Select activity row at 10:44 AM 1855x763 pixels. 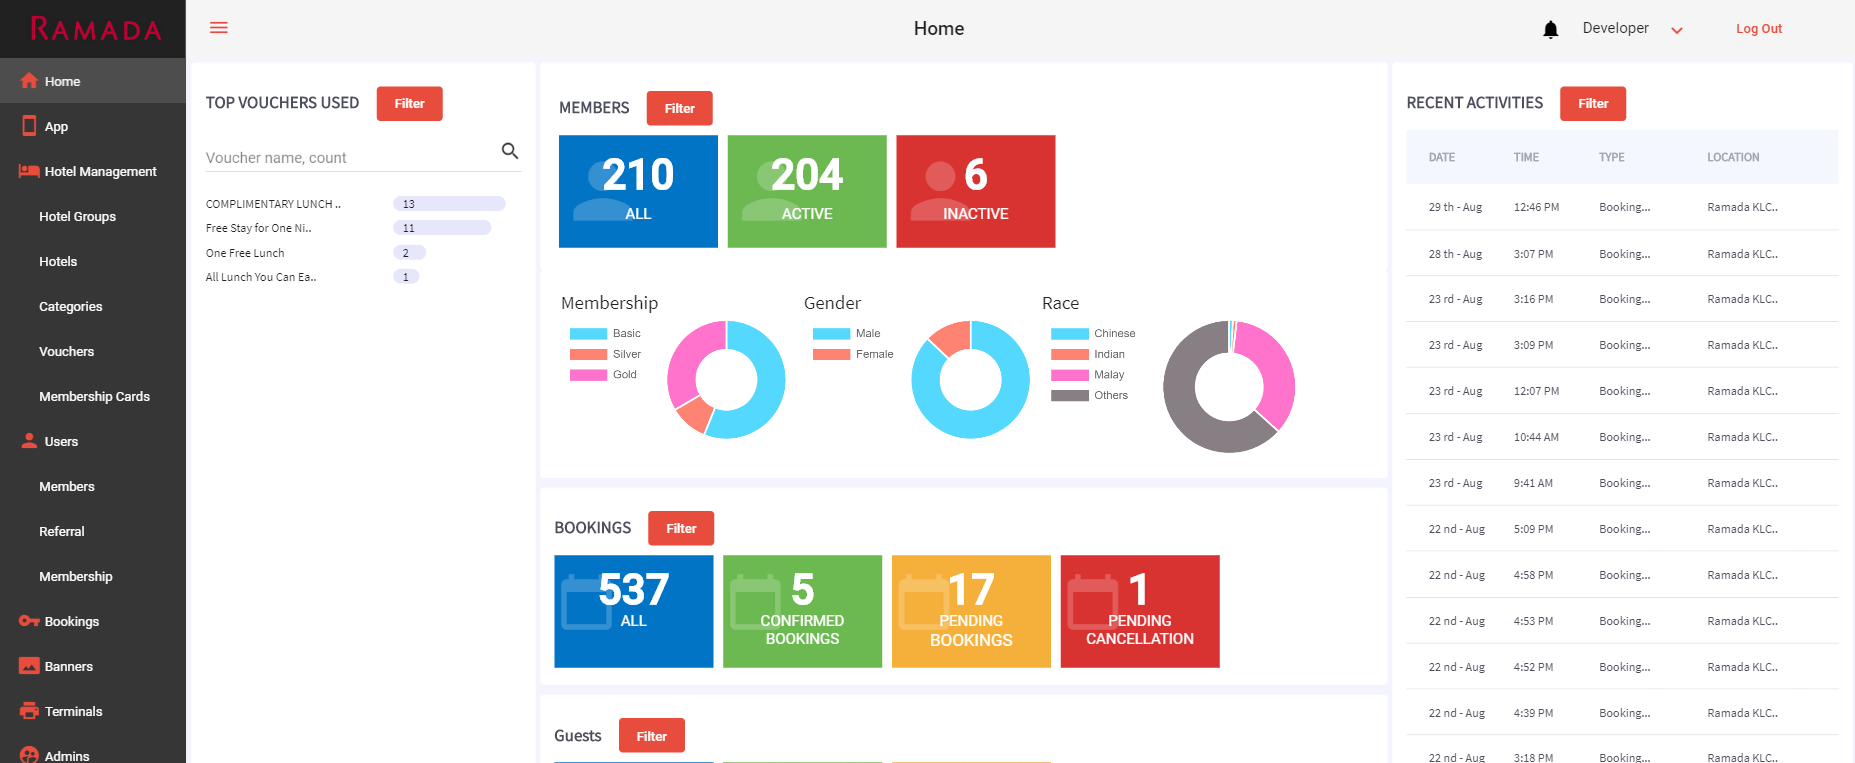pos(1622,437)
